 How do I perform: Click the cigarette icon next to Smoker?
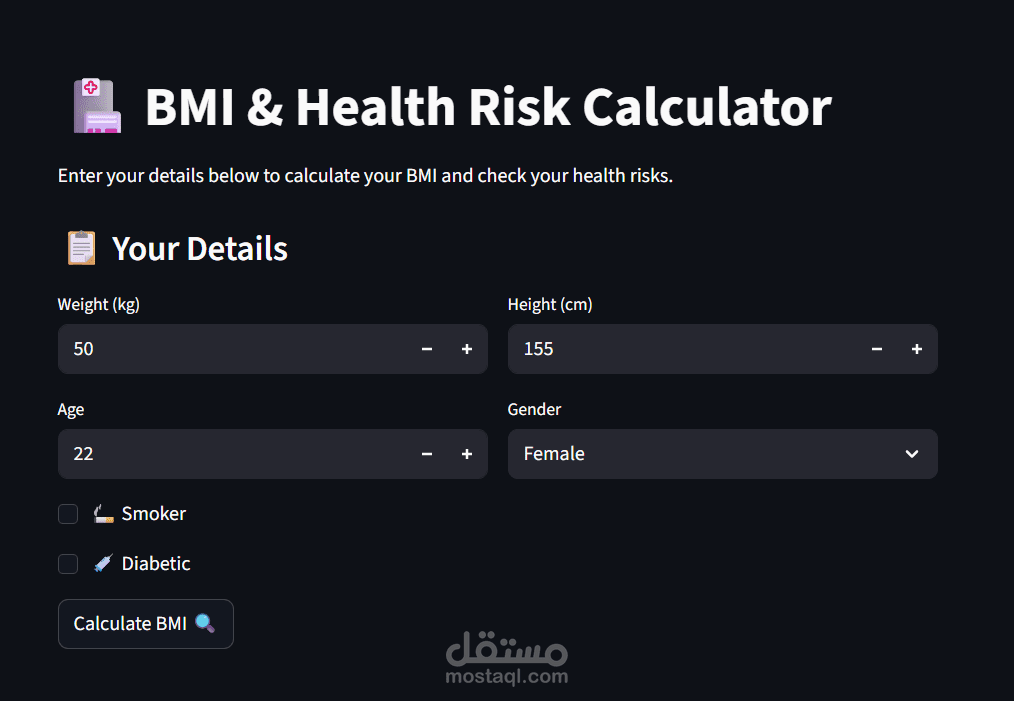[x=102, y=513]
